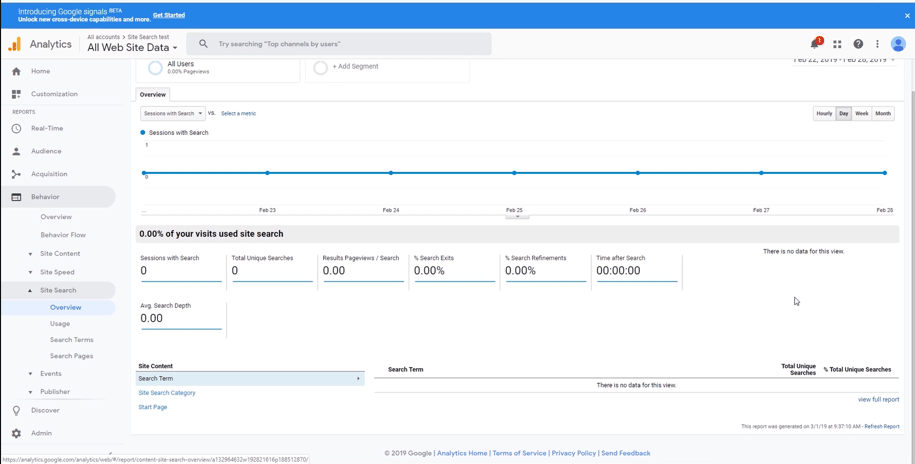This screenshot has height=464, width=915.
Task: Click the Behavior section icon
Action: click(16, 197)
